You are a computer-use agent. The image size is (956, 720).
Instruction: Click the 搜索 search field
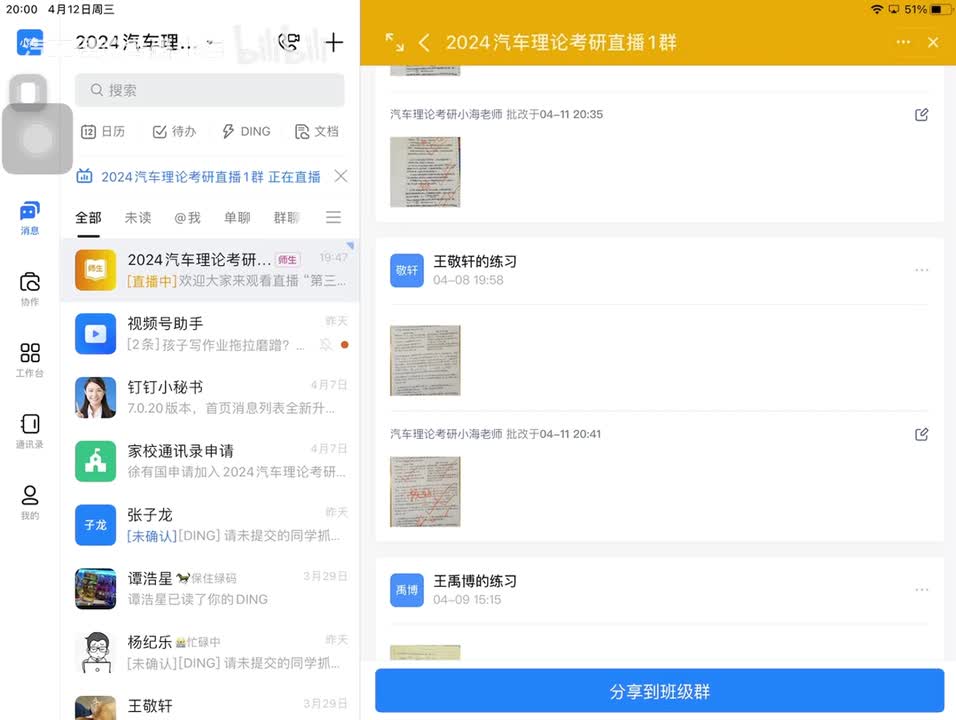click(210, 90)
